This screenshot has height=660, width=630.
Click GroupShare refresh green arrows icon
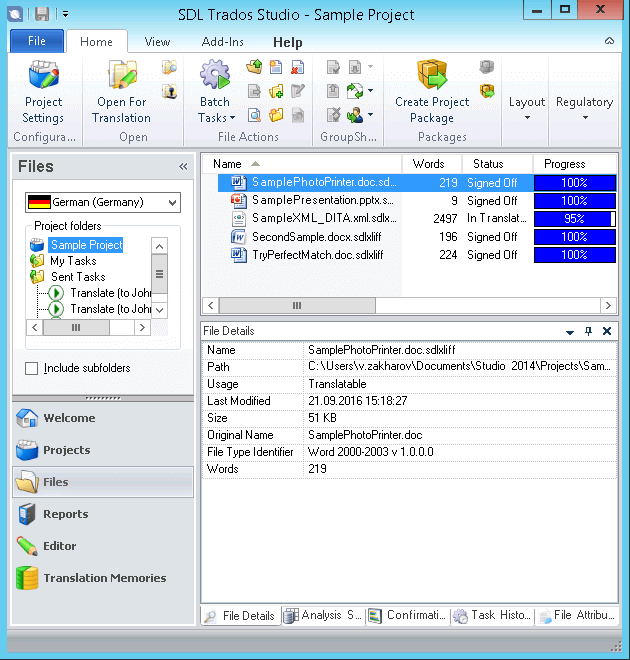click(355, 91)
